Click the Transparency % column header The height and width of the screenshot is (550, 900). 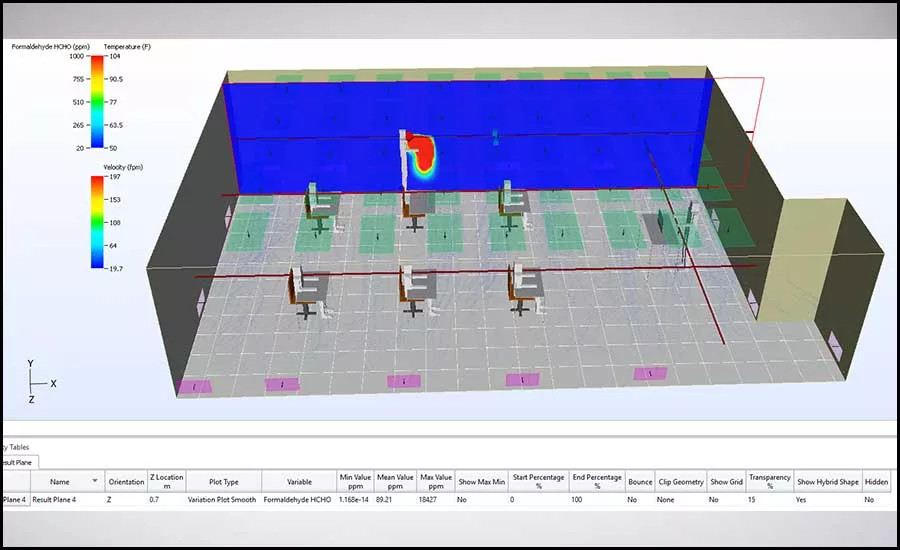[770, 482]
